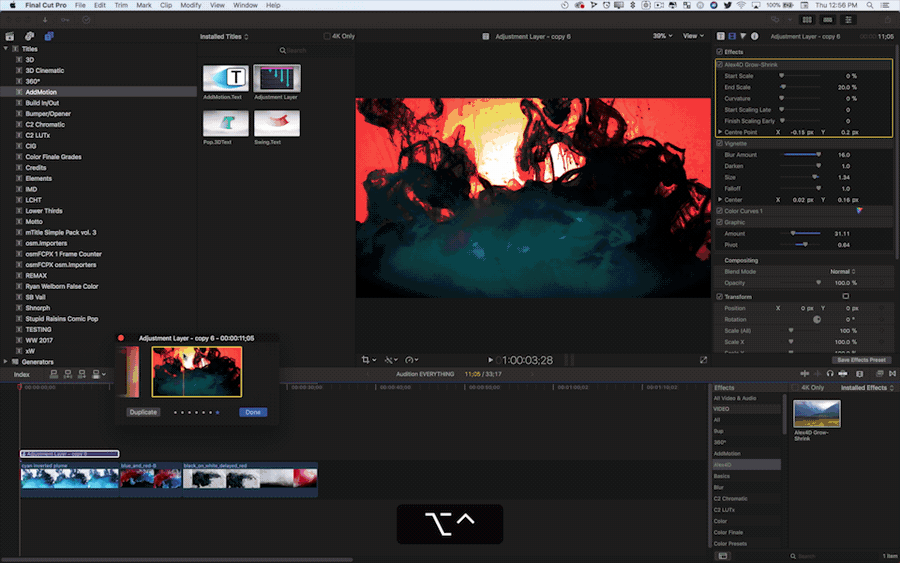
Task: Select the Alex4D Grow-Shrink effect thumbnail
Action: tap(816, 414)
